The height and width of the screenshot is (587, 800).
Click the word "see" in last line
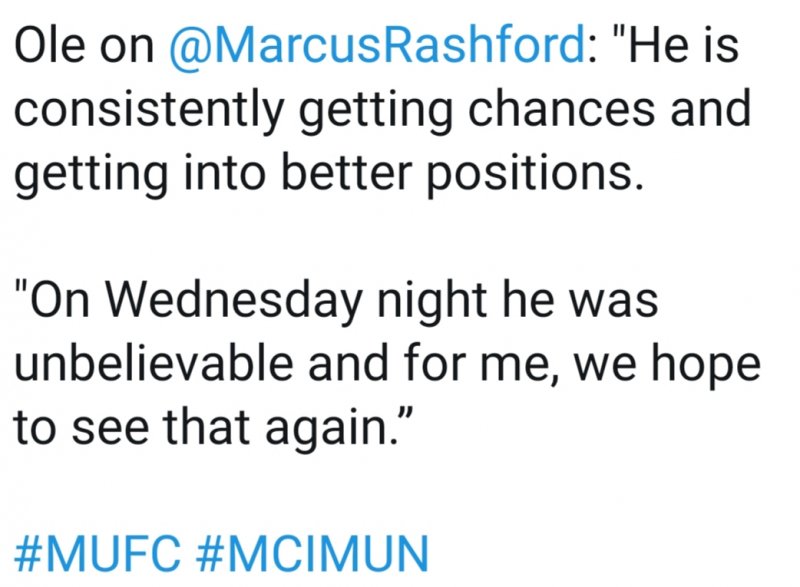[110, 431]
